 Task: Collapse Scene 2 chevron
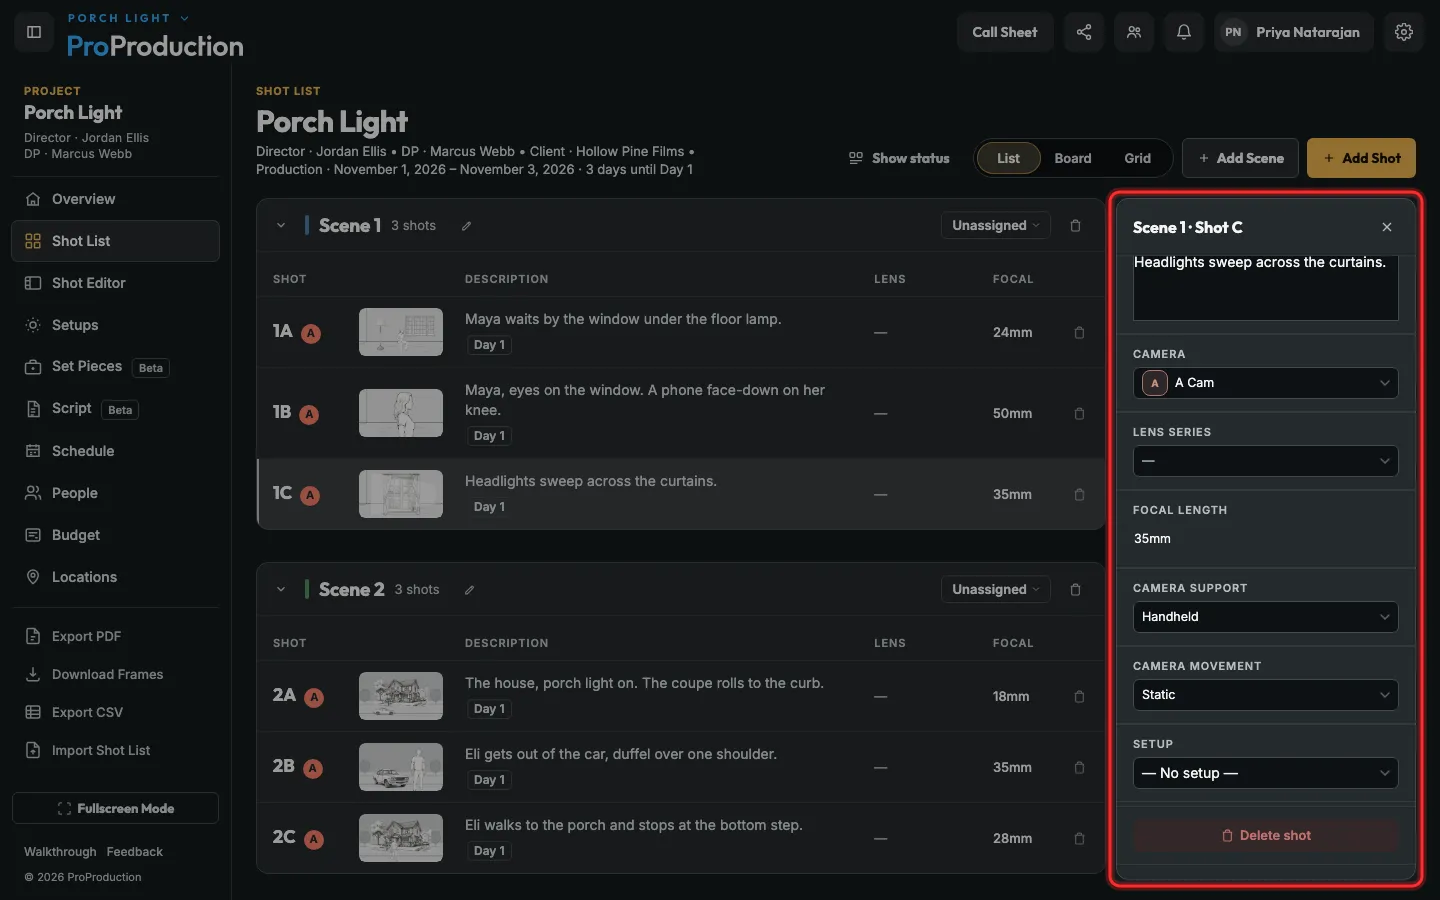281,590
